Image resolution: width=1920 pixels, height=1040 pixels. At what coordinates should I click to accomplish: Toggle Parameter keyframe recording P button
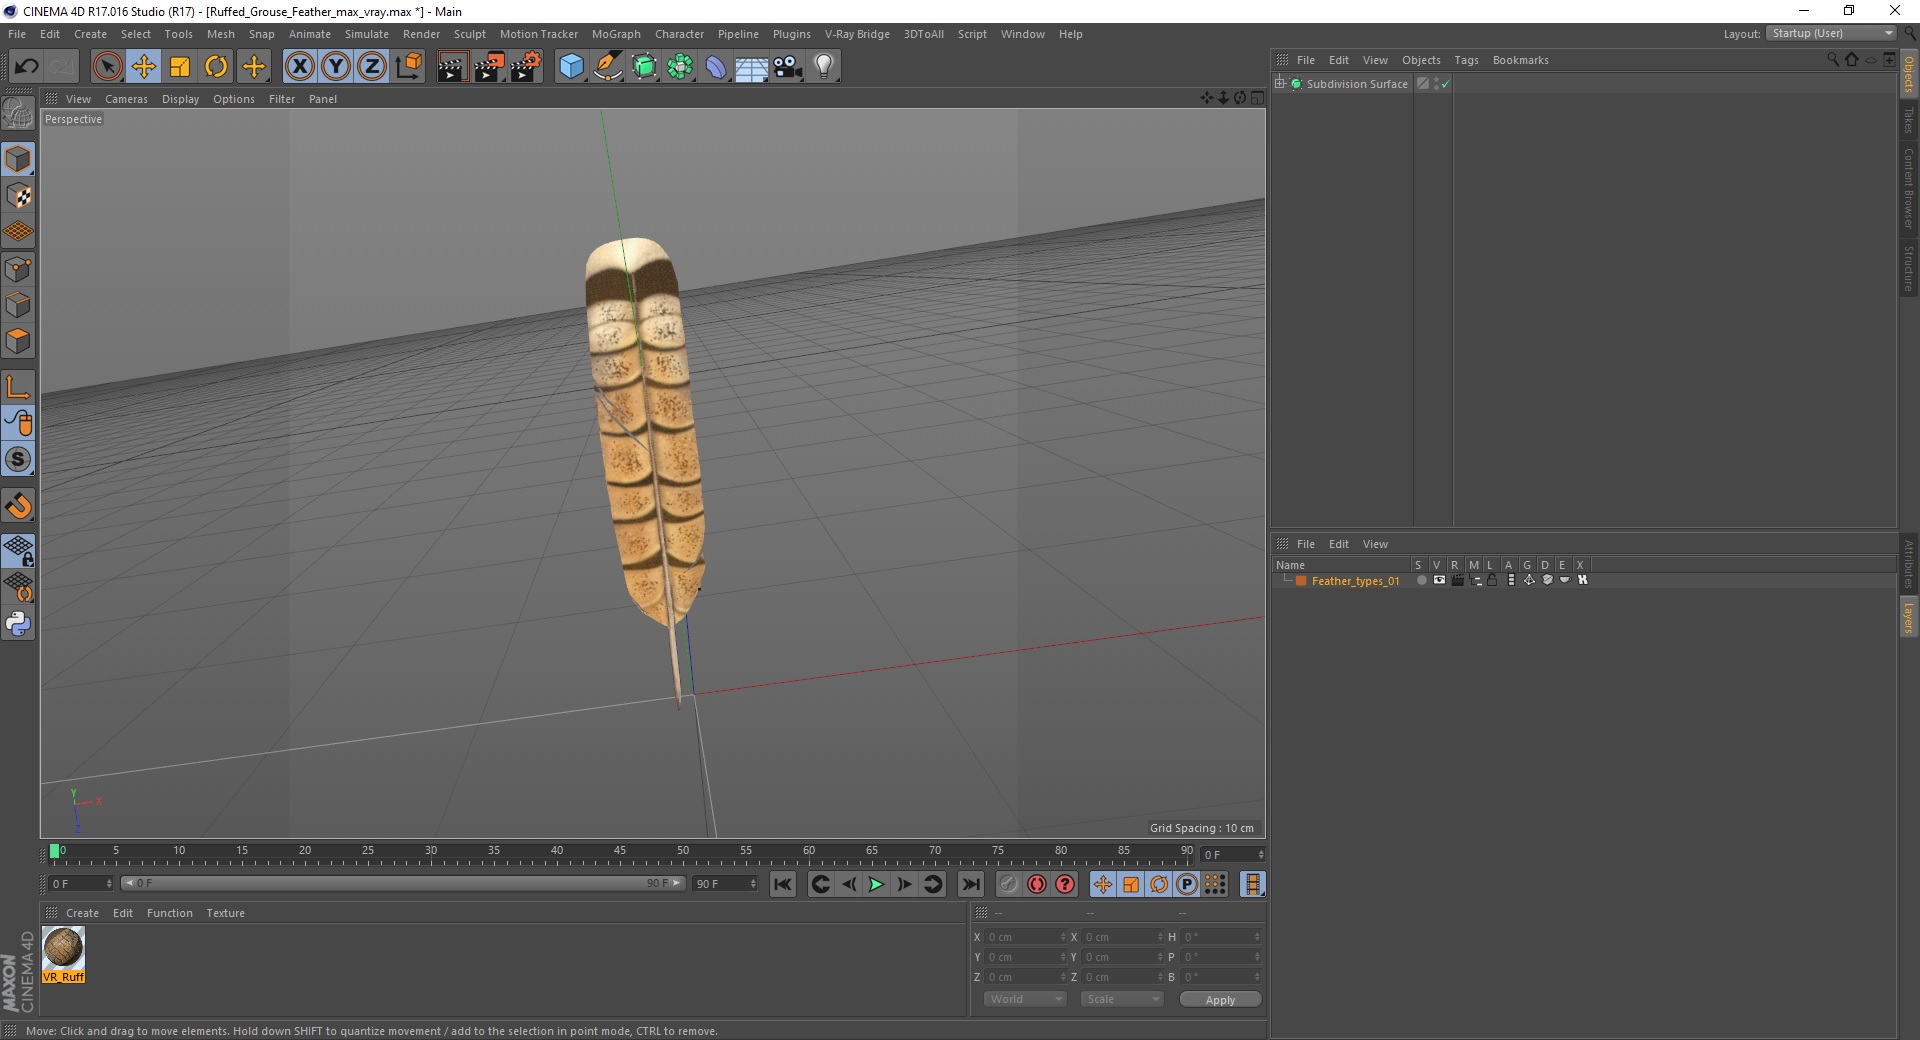[1187, 884]
